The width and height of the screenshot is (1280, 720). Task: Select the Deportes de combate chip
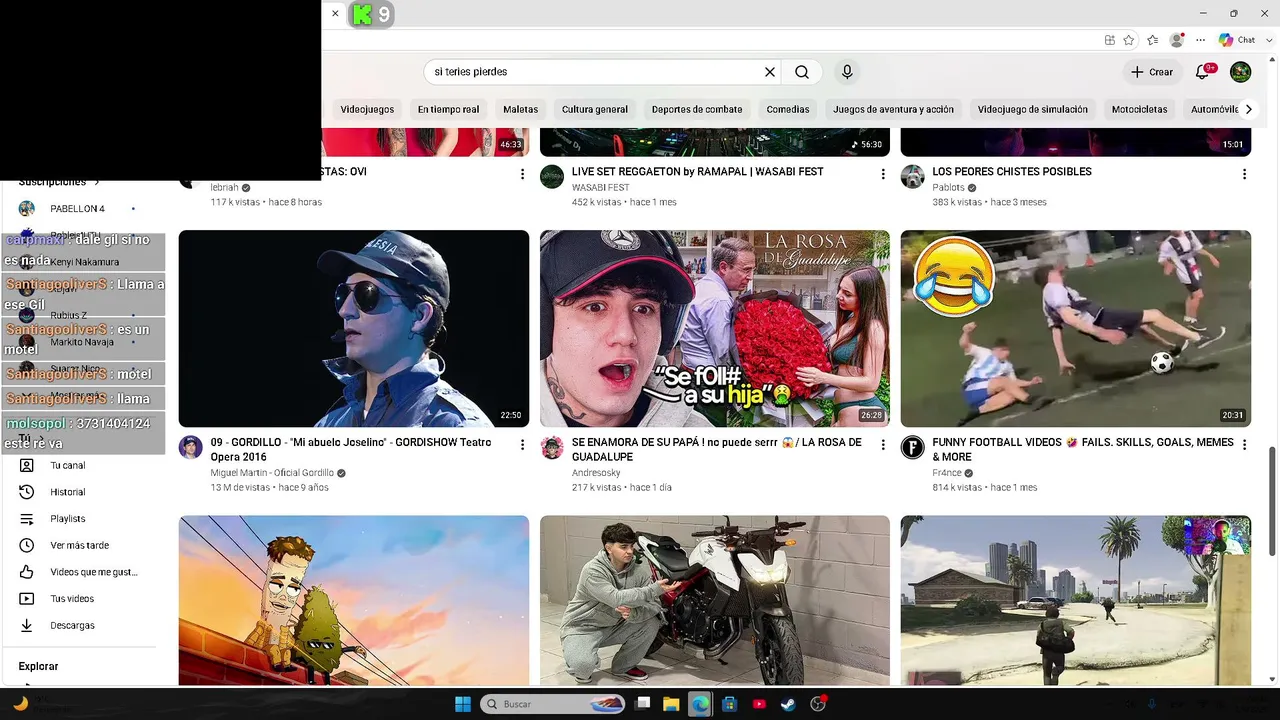tap(697, 109)
